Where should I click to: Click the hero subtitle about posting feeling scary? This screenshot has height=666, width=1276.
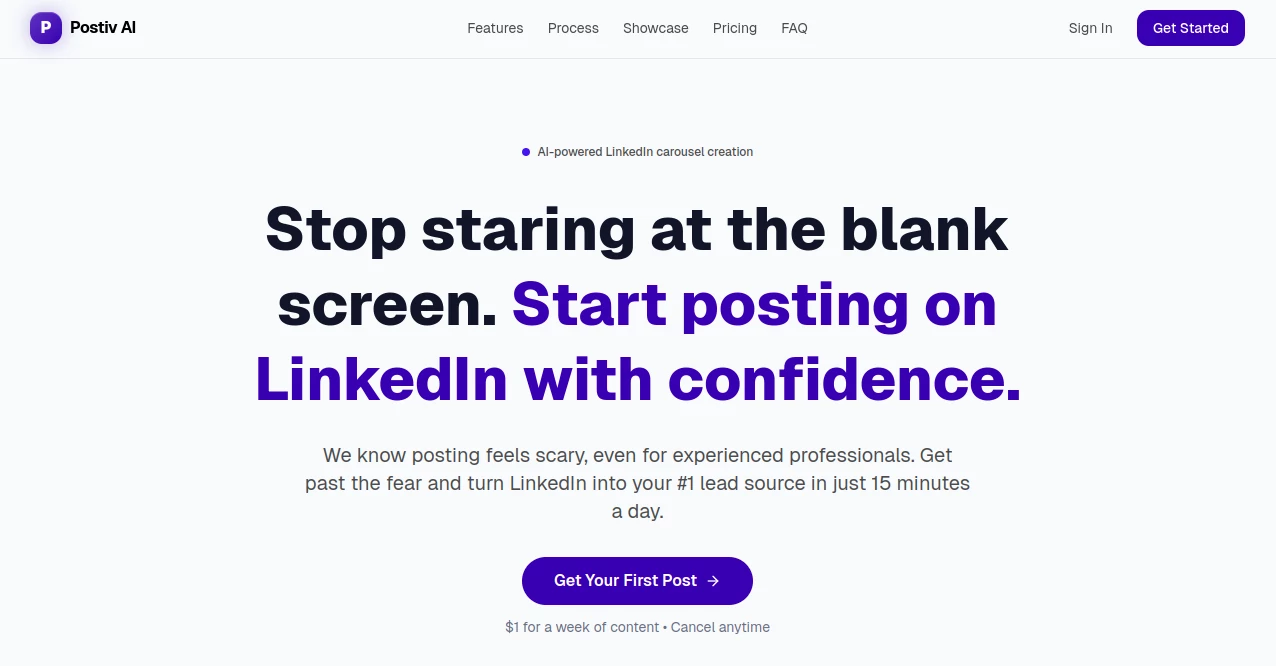(637, 483)
